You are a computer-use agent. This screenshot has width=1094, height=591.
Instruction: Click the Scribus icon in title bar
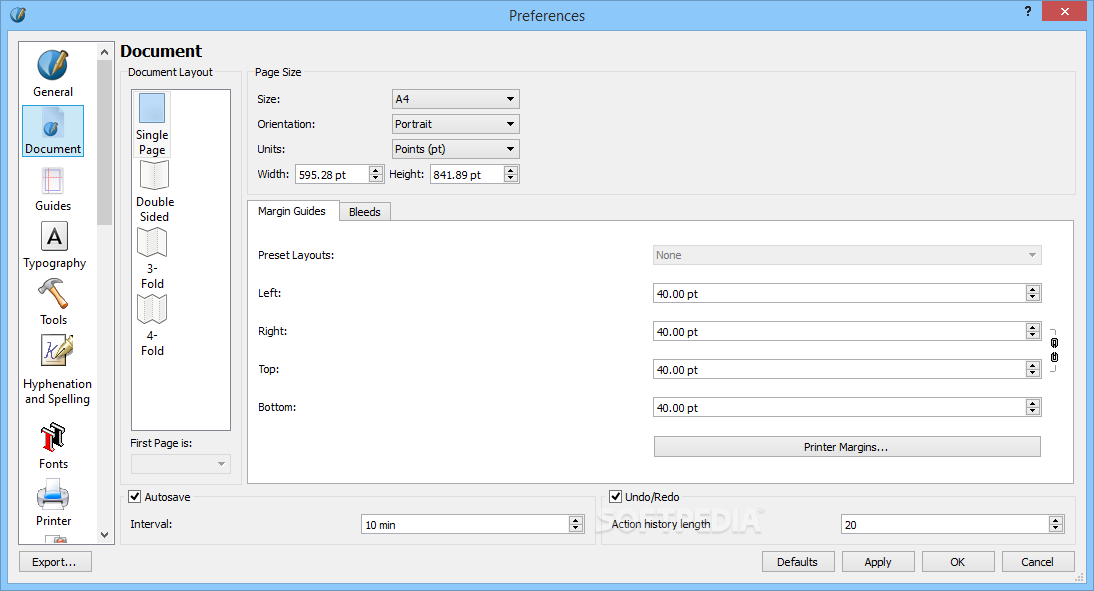pyautogui.click(x=18, y=15)
